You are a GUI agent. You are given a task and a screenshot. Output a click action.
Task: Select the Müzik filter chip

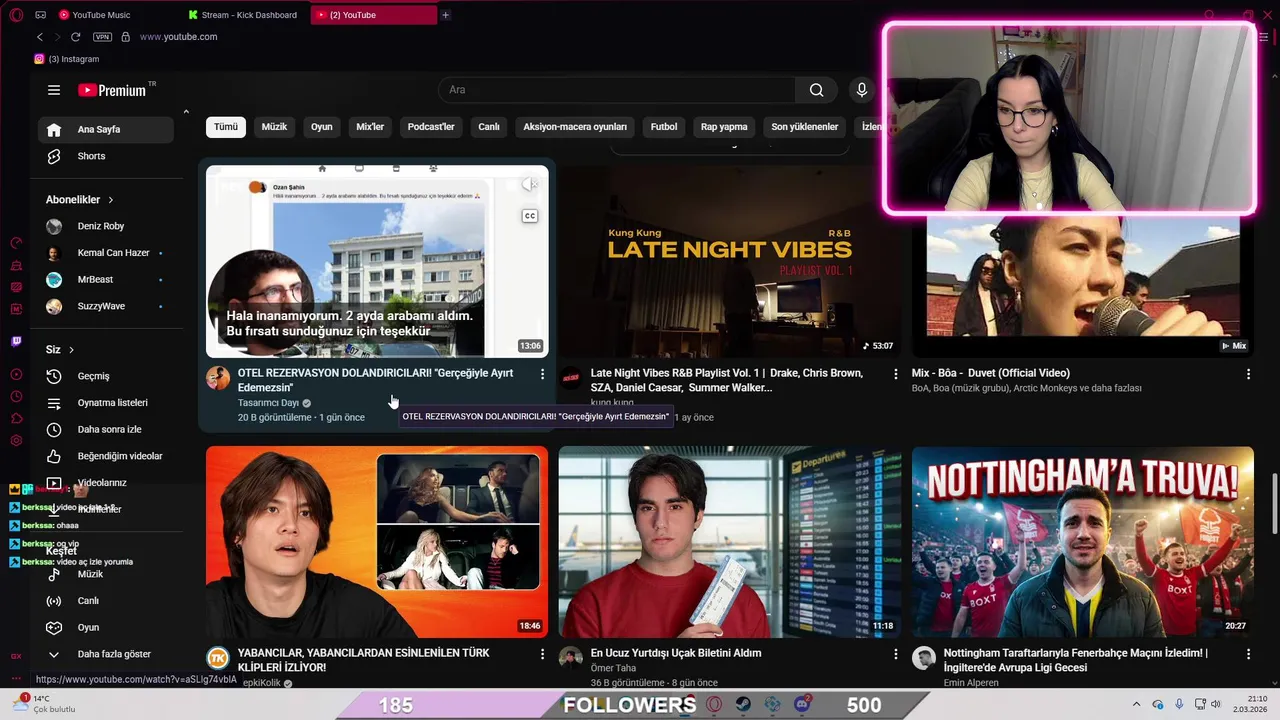pos(274,127)
